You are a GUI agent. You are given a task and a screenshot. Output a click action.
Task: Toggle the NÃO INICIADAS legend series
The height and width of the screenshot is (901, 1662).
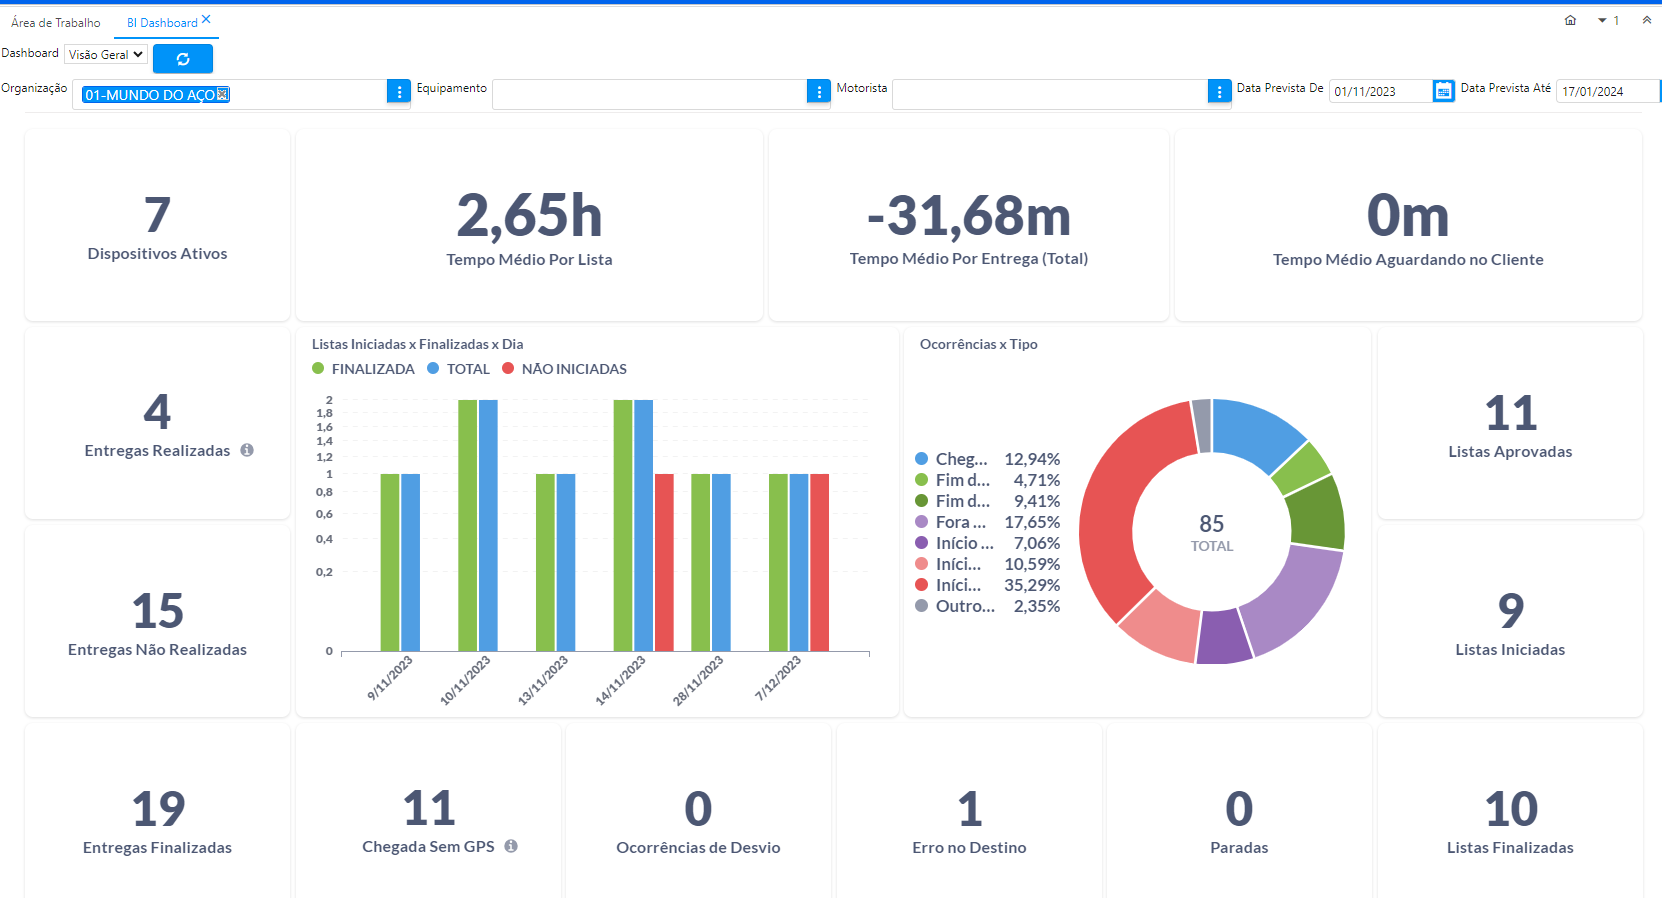tap(564, 369)
